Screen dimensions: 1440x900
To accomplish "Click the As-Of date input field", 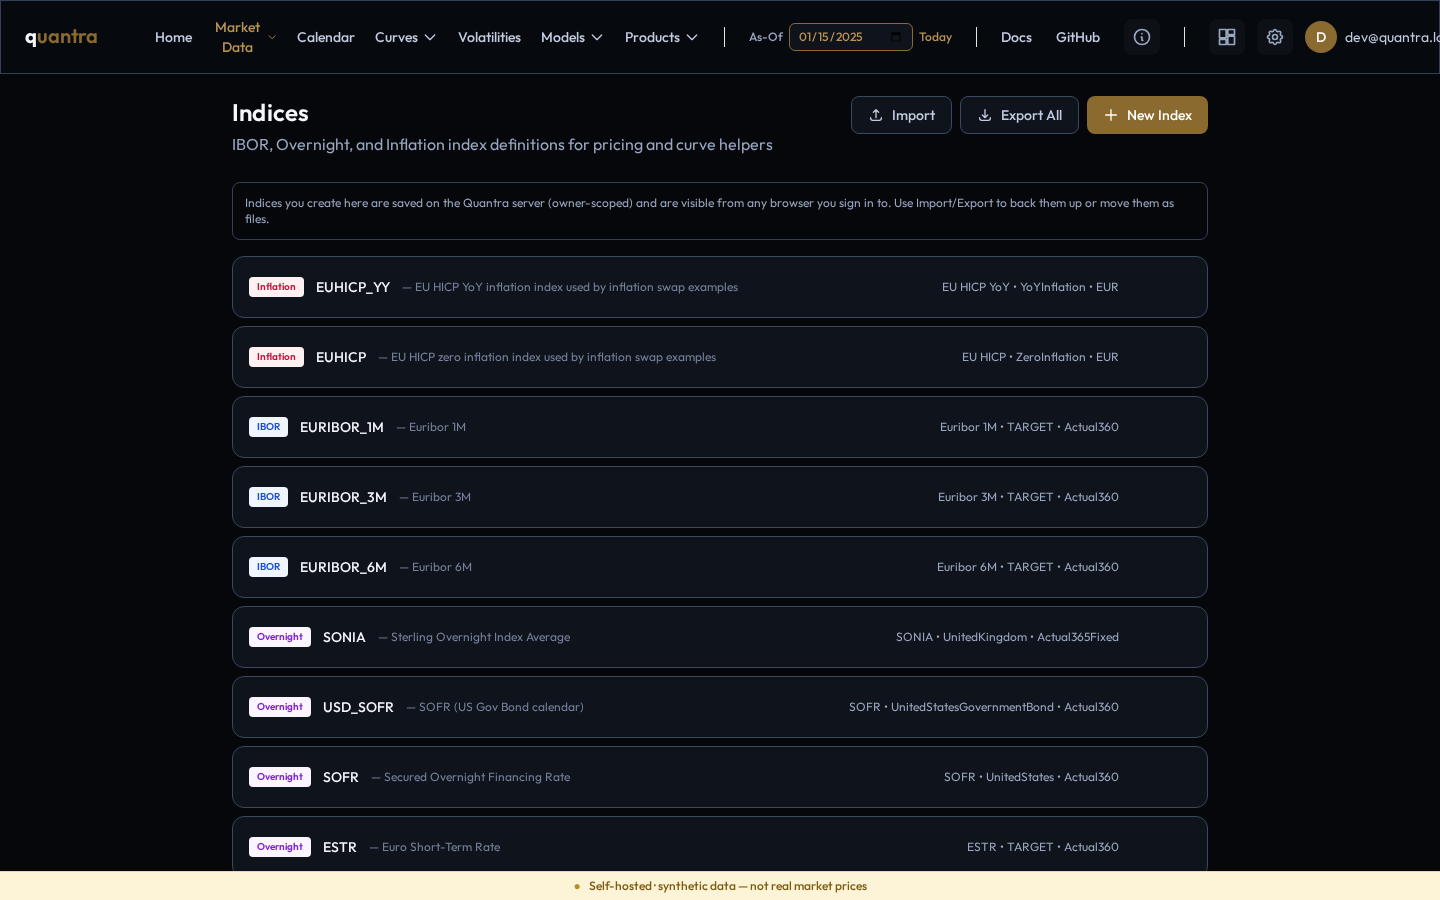I will click(x=850, y=37).
